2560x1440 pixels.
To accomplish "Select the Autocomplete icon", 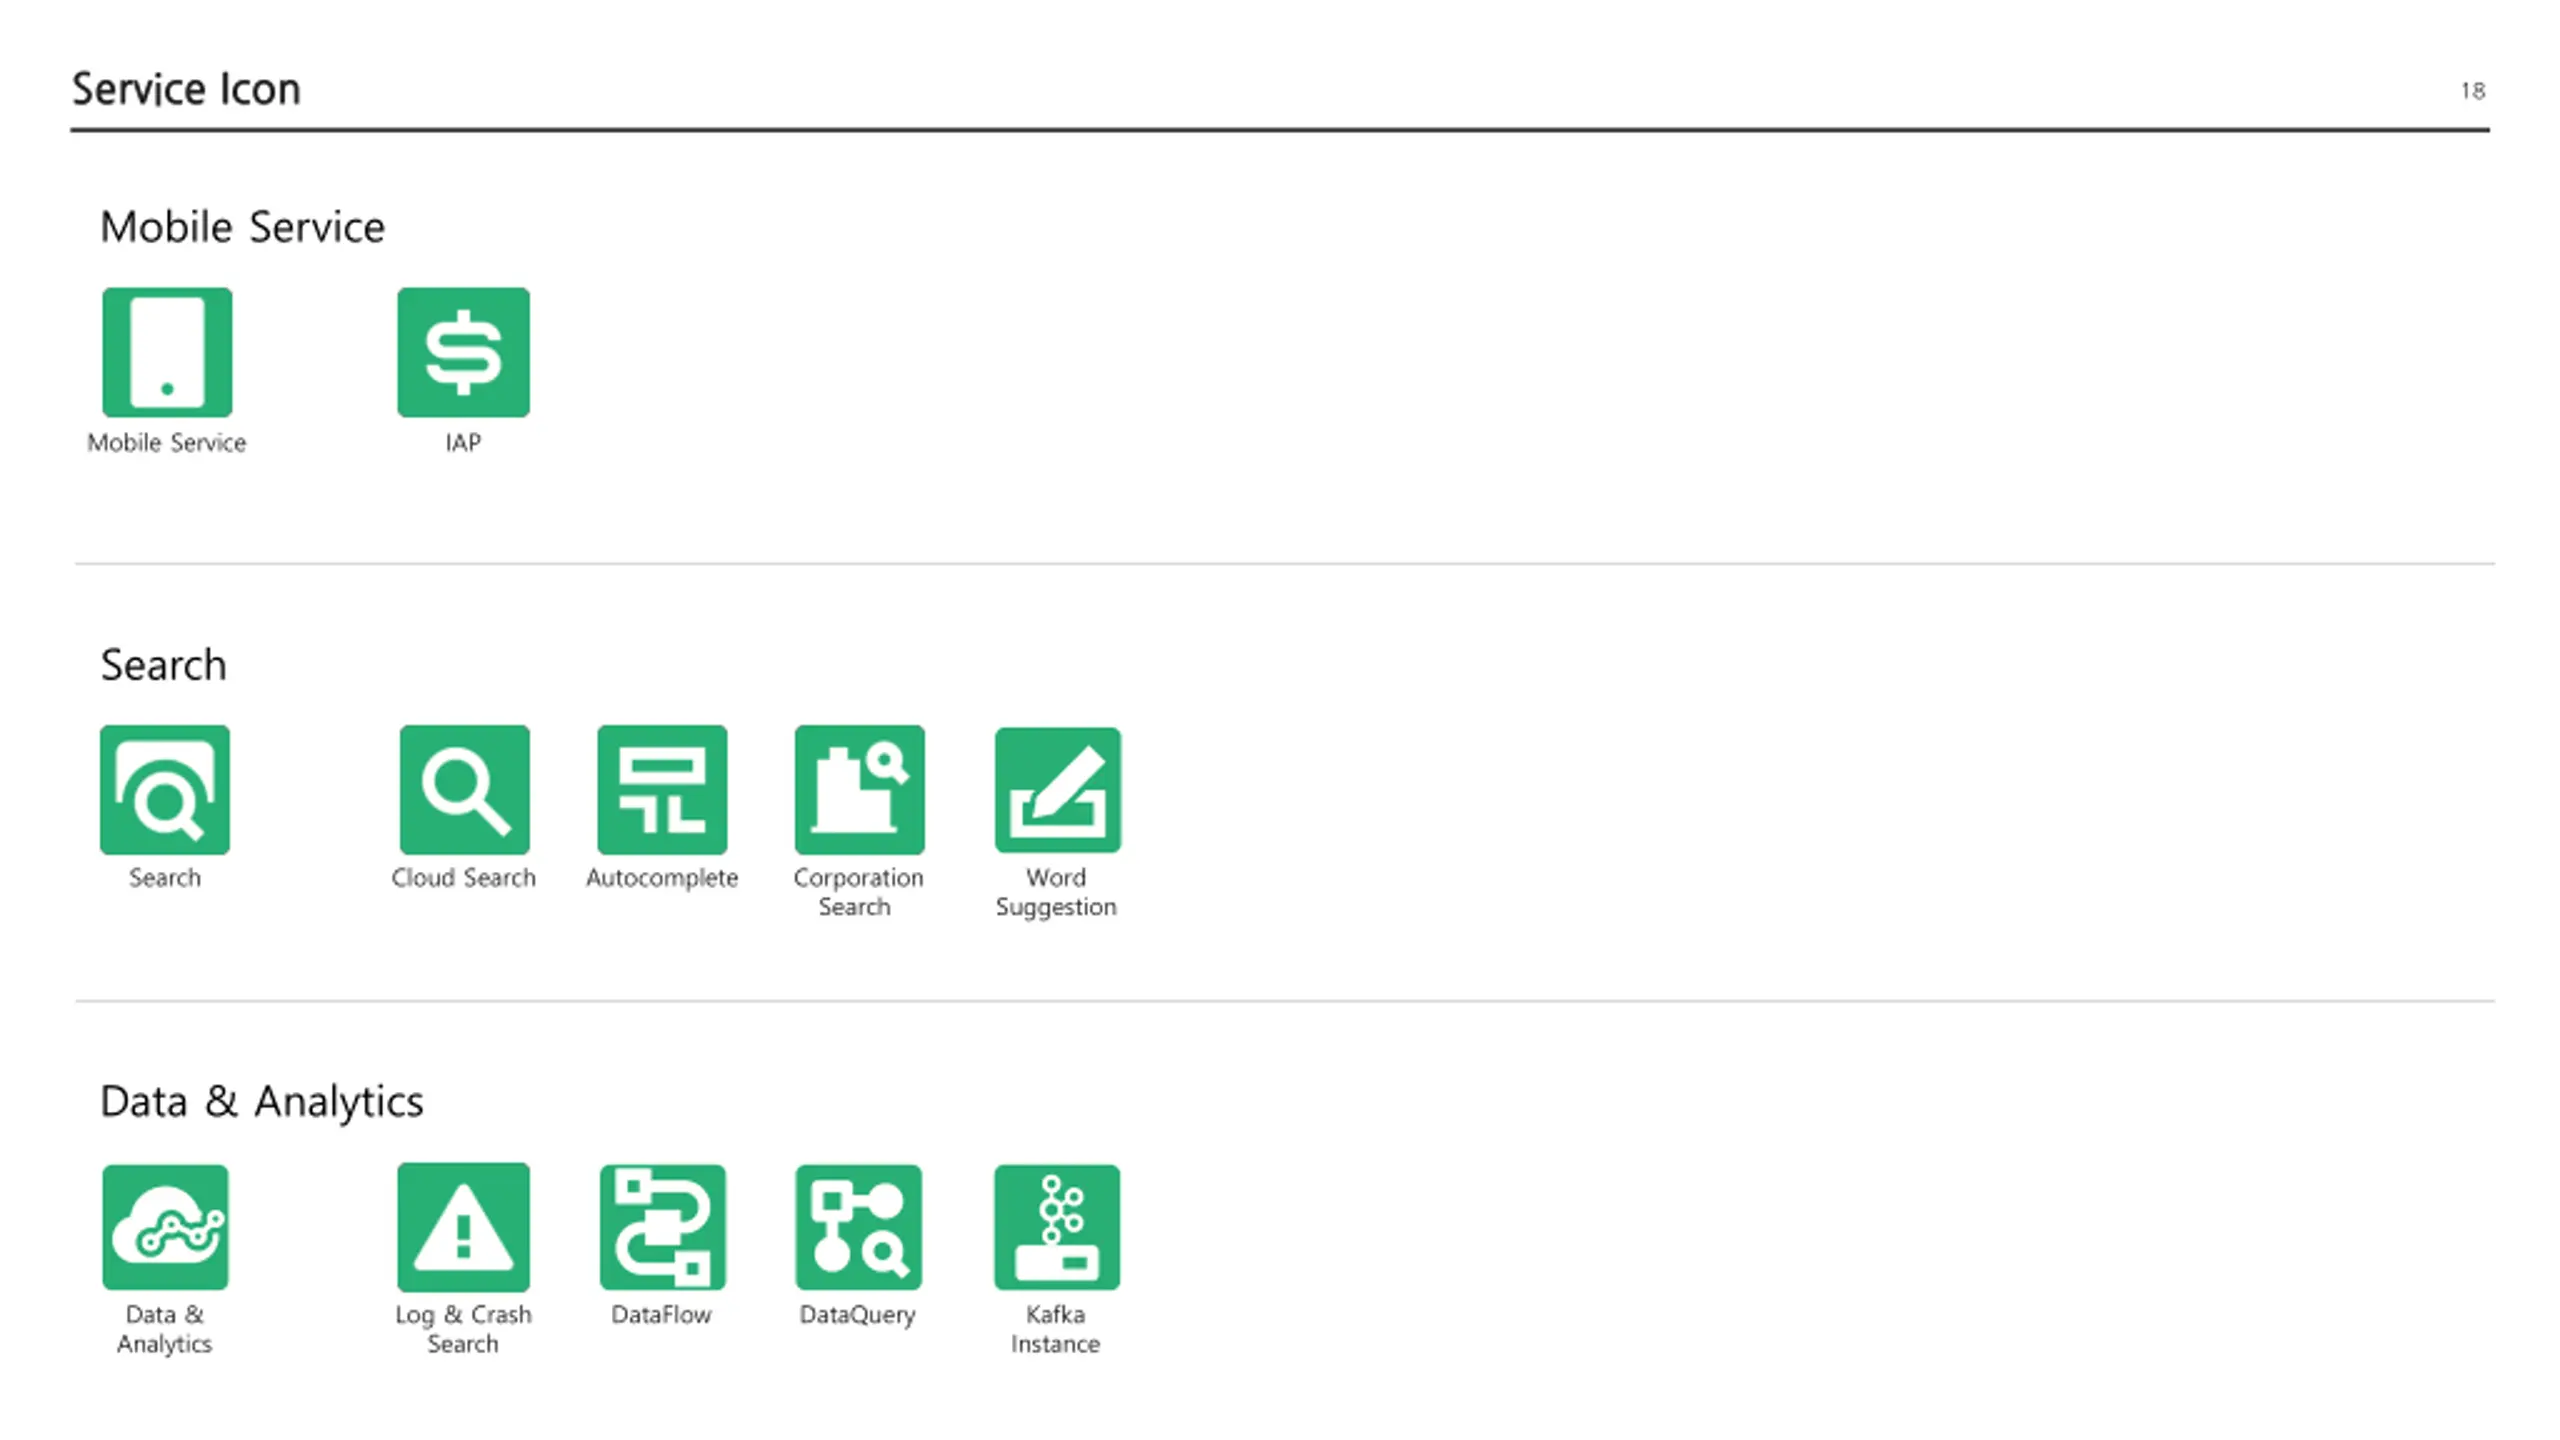I will pos(662,790).
